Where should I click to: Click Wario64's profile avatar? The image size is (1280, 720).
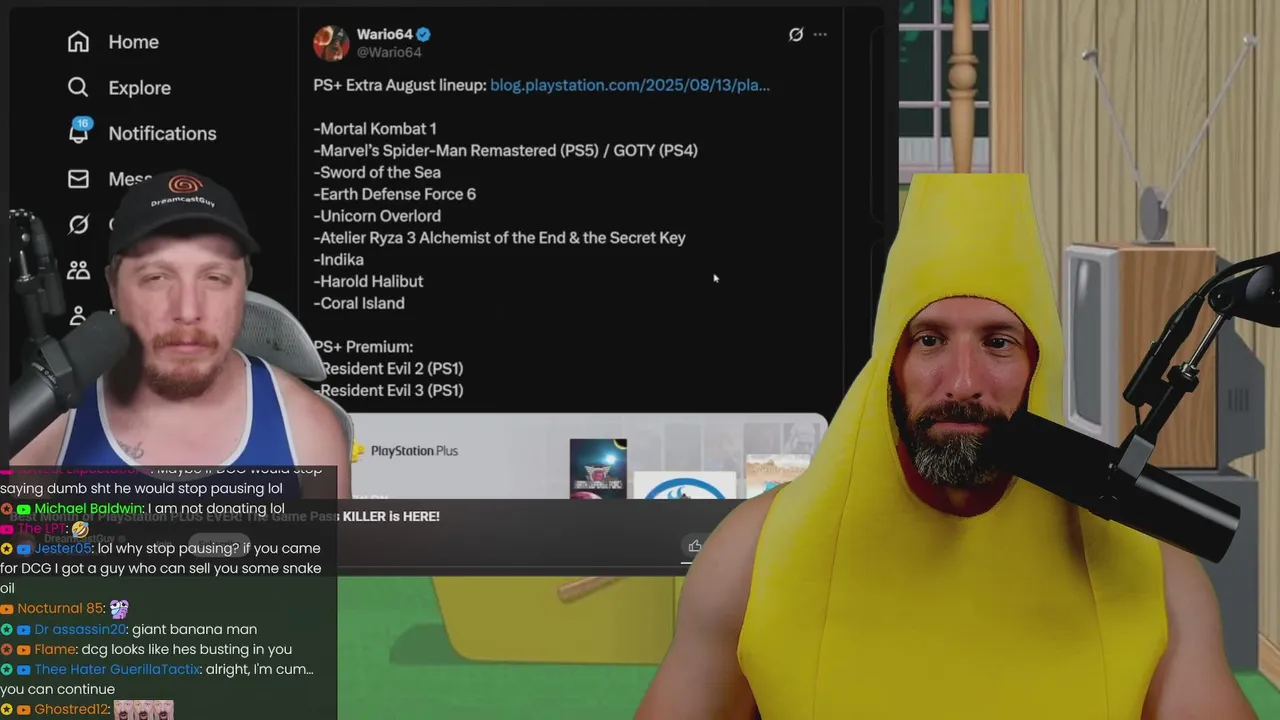[331, 43]
